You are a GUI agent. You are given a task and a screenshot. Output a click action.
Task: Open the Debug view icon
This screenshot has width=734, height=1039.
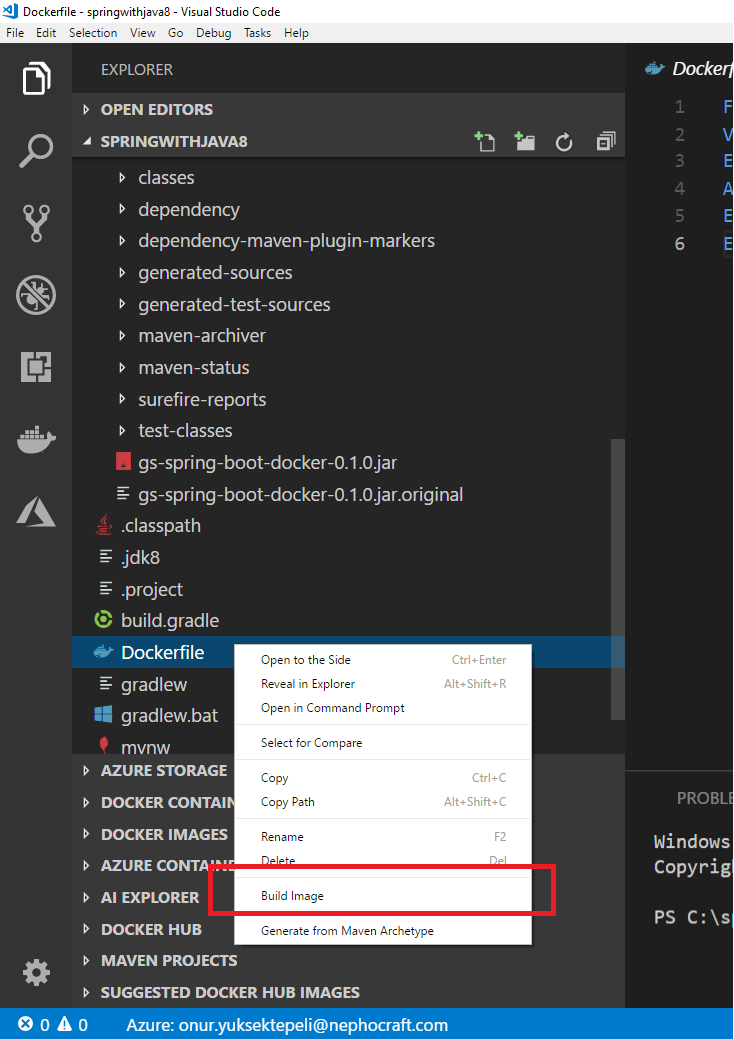tap(36, 294)
